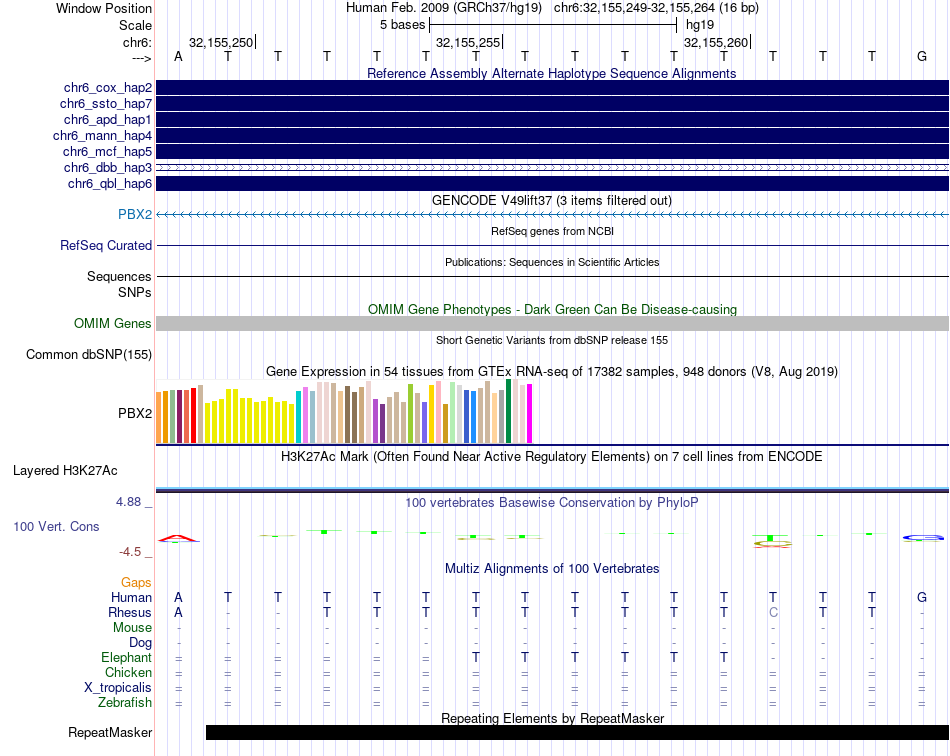
Task: Open RefSeq genes from NCBI title
Action: [x=552, y=231]
